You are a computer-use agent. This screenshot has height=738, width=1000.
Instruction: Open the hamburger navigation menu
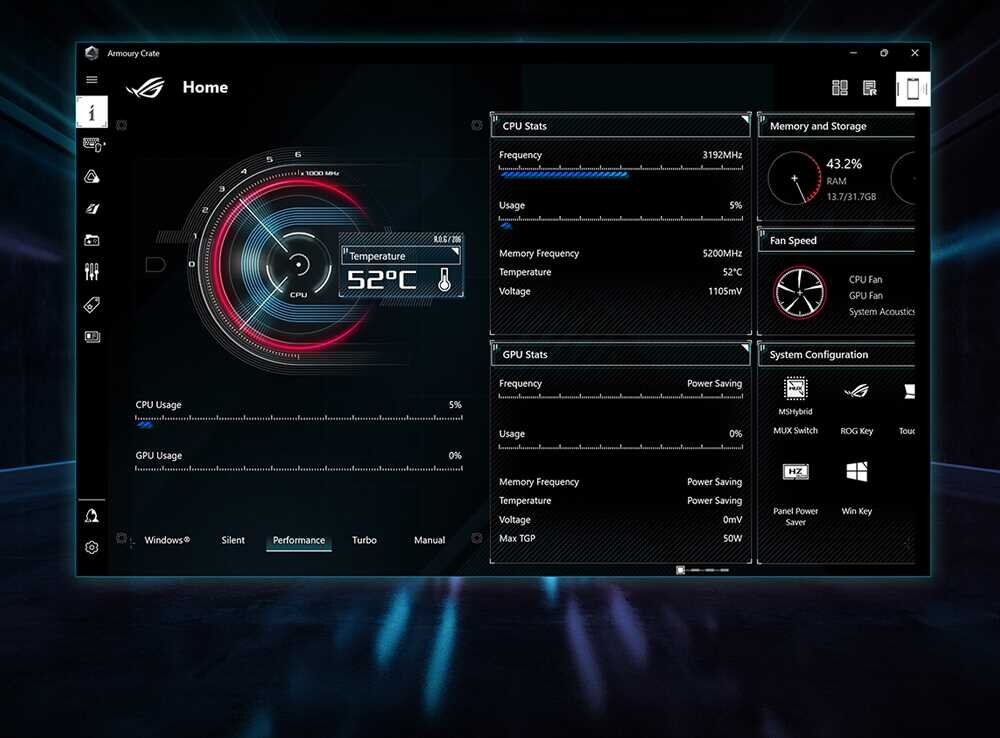(x=92, y=79)
